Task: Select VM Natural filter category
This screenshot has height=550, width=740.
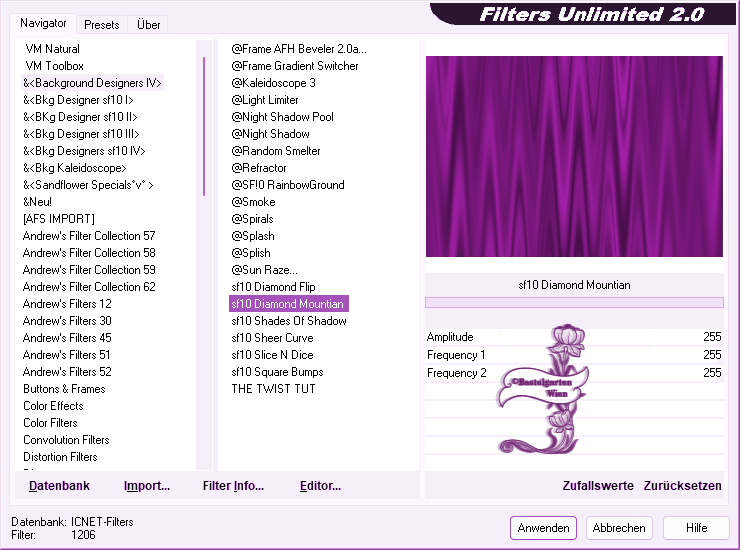Action: pos(52,49)
